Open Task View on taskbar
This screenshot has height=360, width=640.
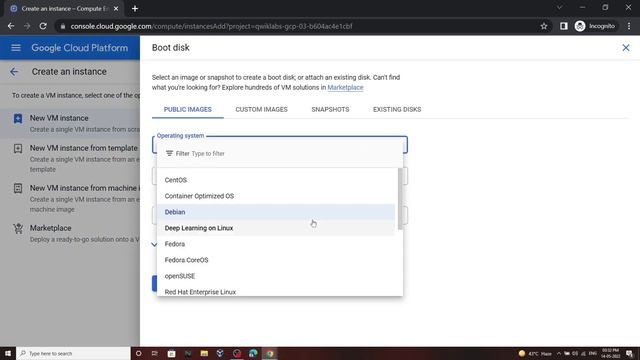(x=155, y=353)
